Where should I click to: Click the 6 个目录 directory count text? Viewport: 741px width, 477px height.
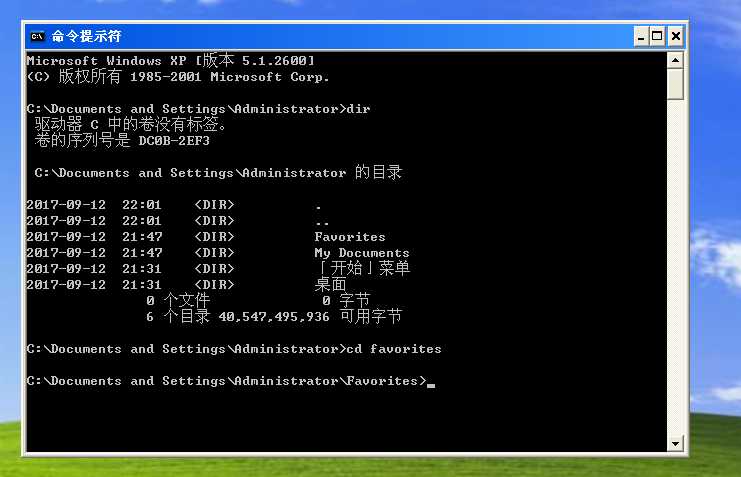tap(178, 316)
